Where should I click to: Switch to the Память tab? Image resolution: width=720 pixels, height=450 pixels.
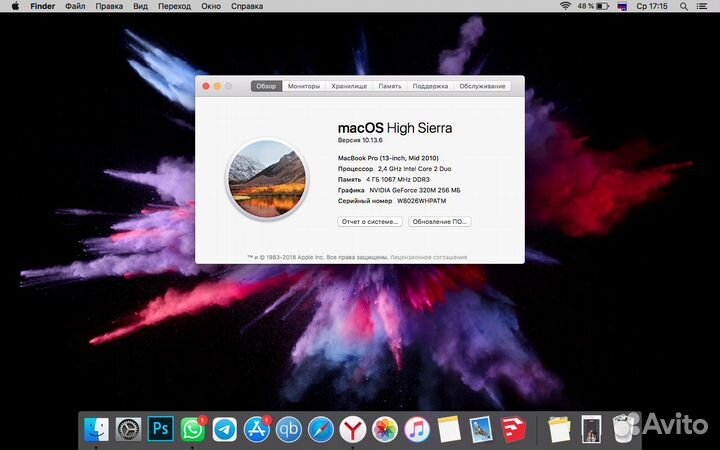pyautogui.click(x=390, y=86)
